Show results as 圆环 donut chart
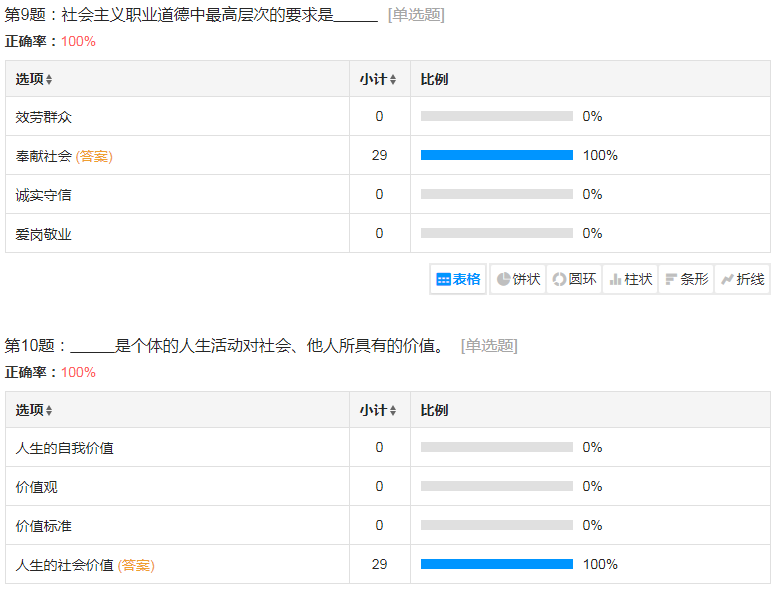This screenshot has height=589, width=777. [x=574, y=279]
